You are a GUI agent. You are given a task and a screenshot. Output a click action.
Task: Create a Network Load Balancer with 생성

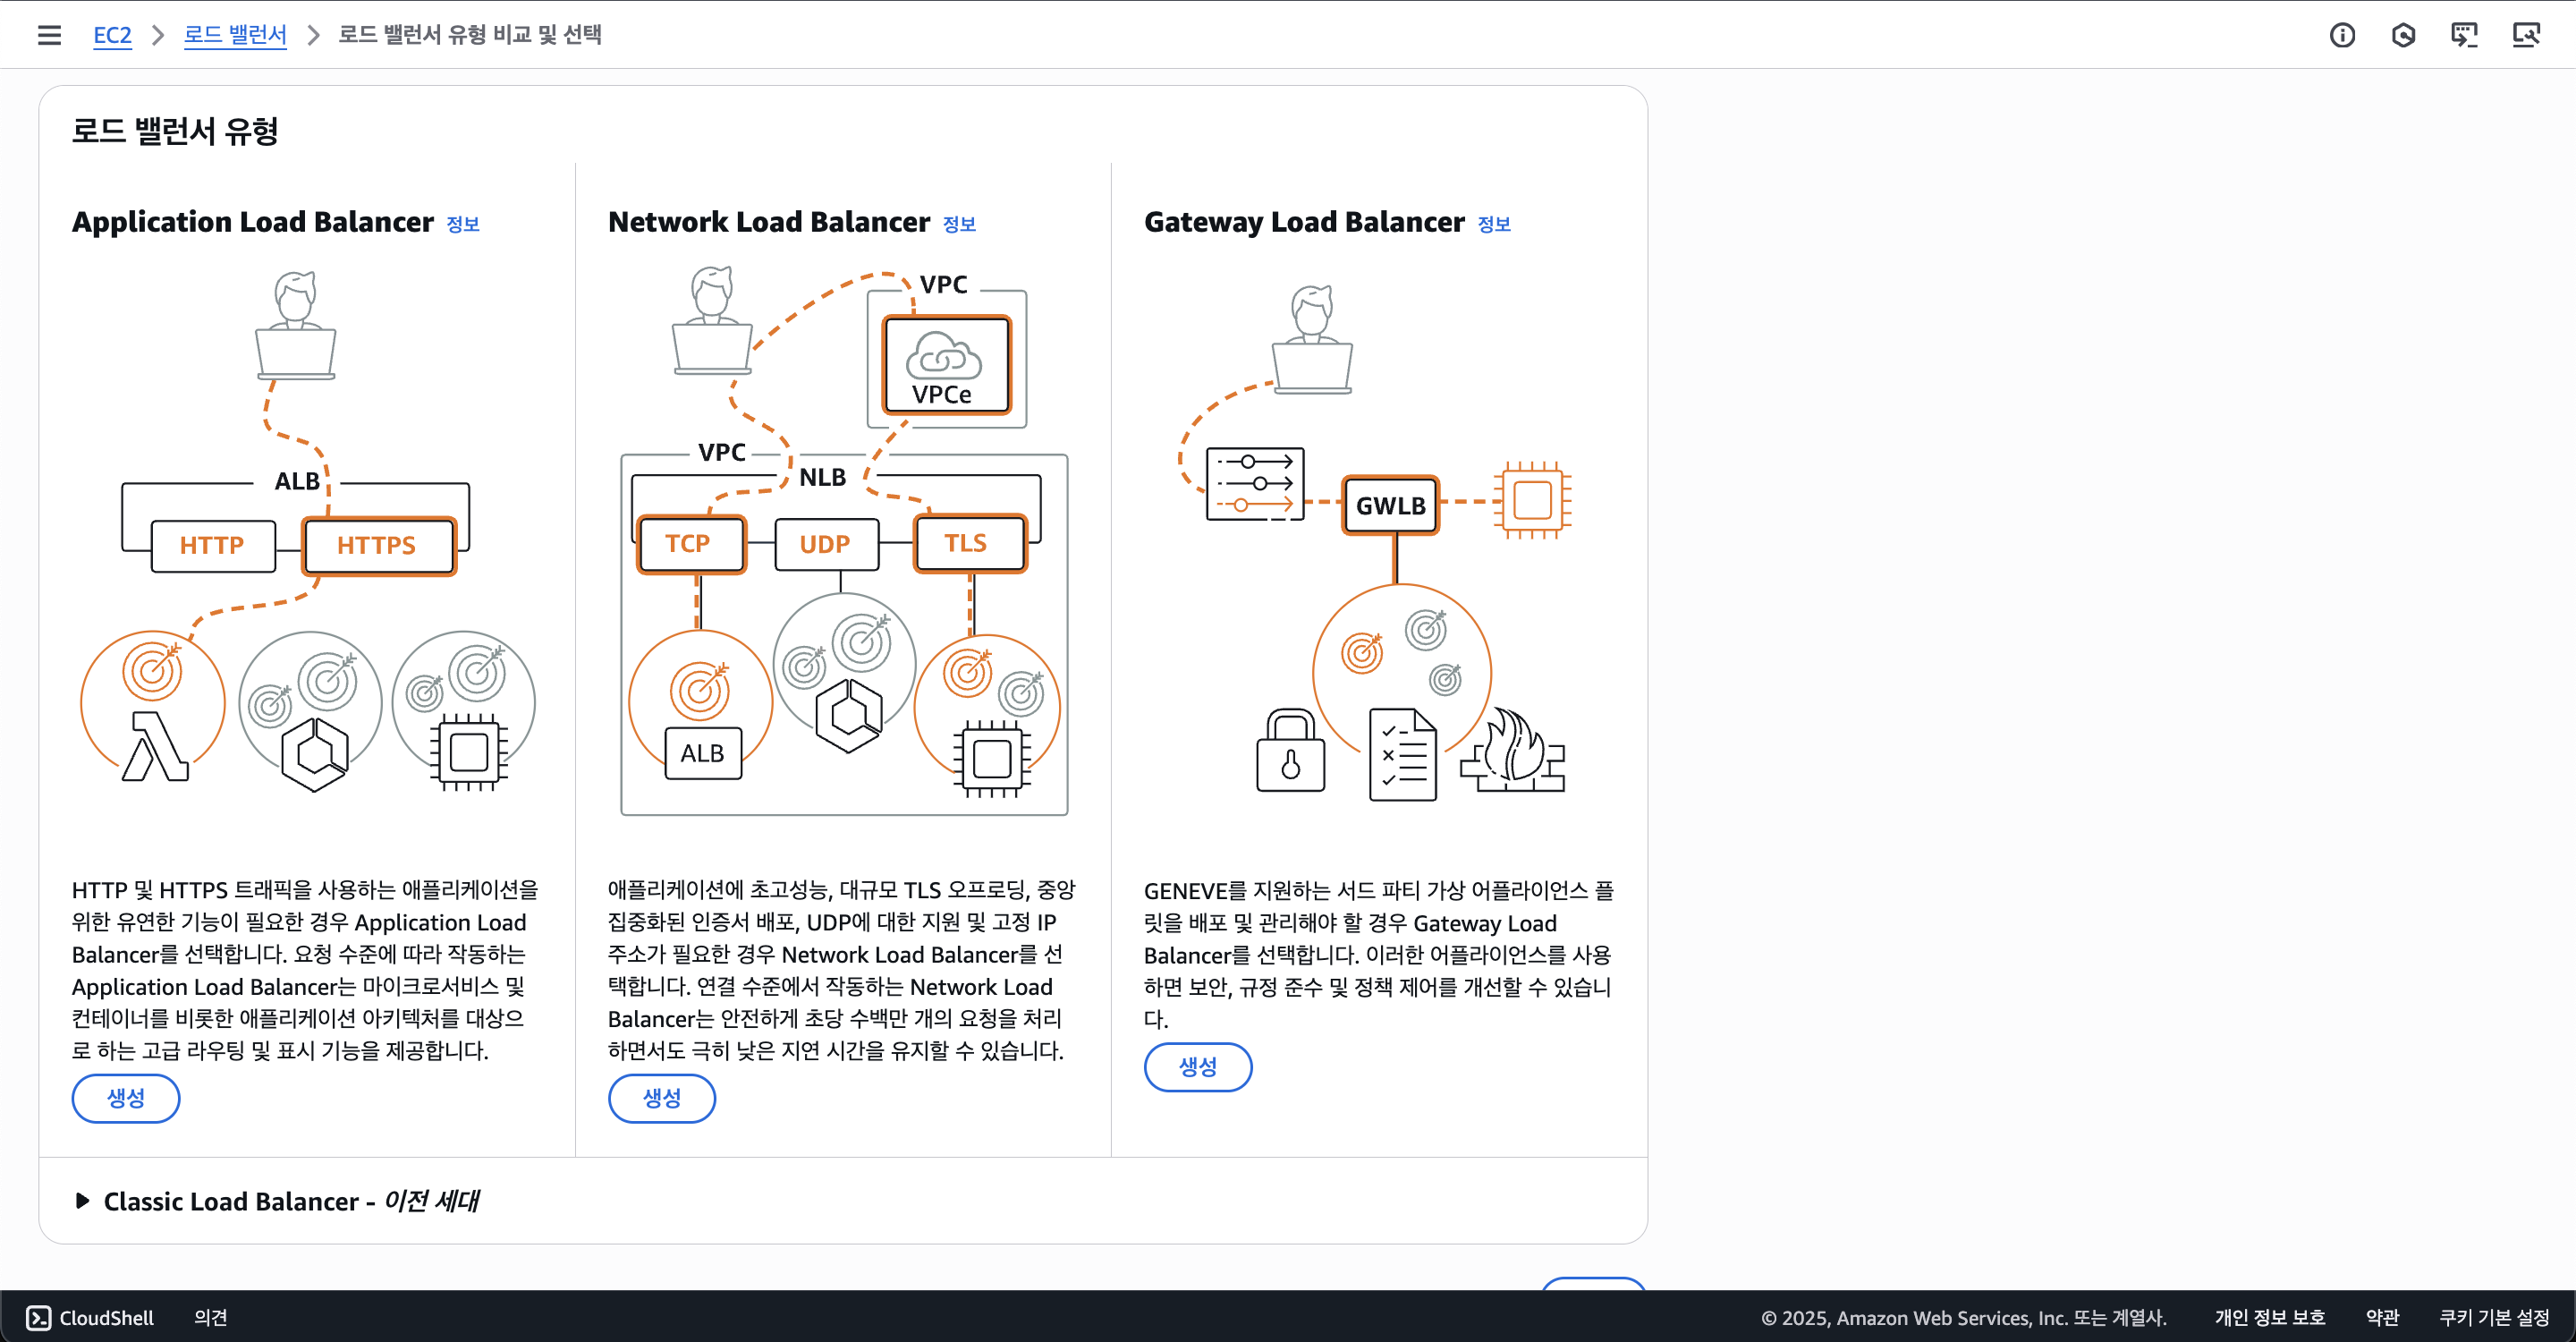[662, 1098]
